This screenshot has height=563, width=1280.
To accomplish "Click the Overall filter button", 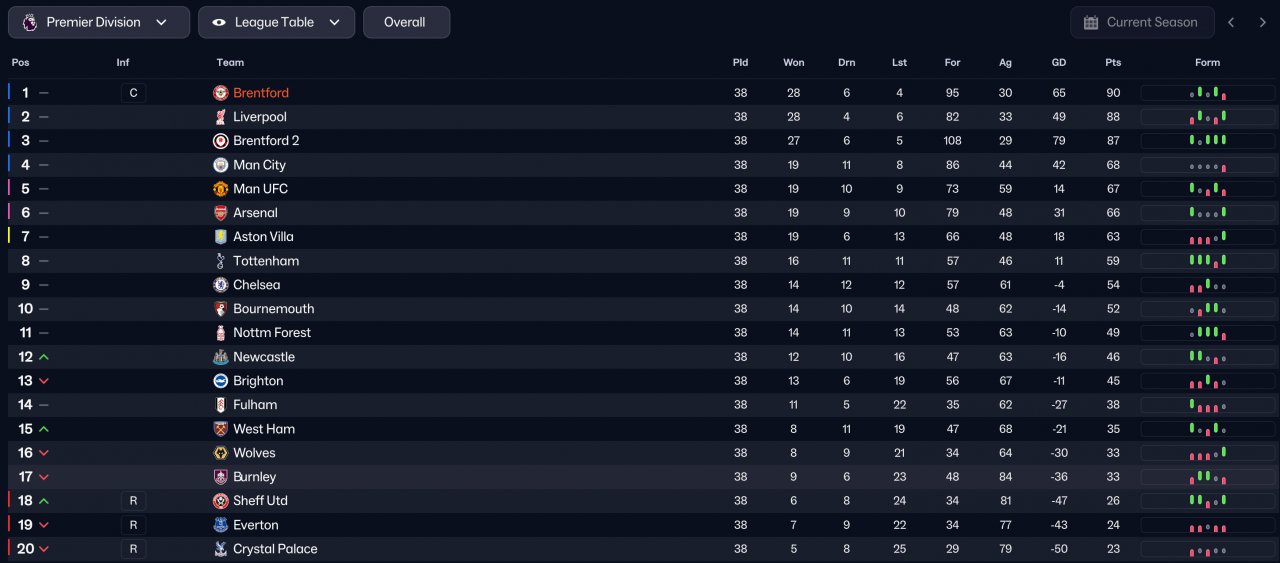I will click(x=405, y=22).
